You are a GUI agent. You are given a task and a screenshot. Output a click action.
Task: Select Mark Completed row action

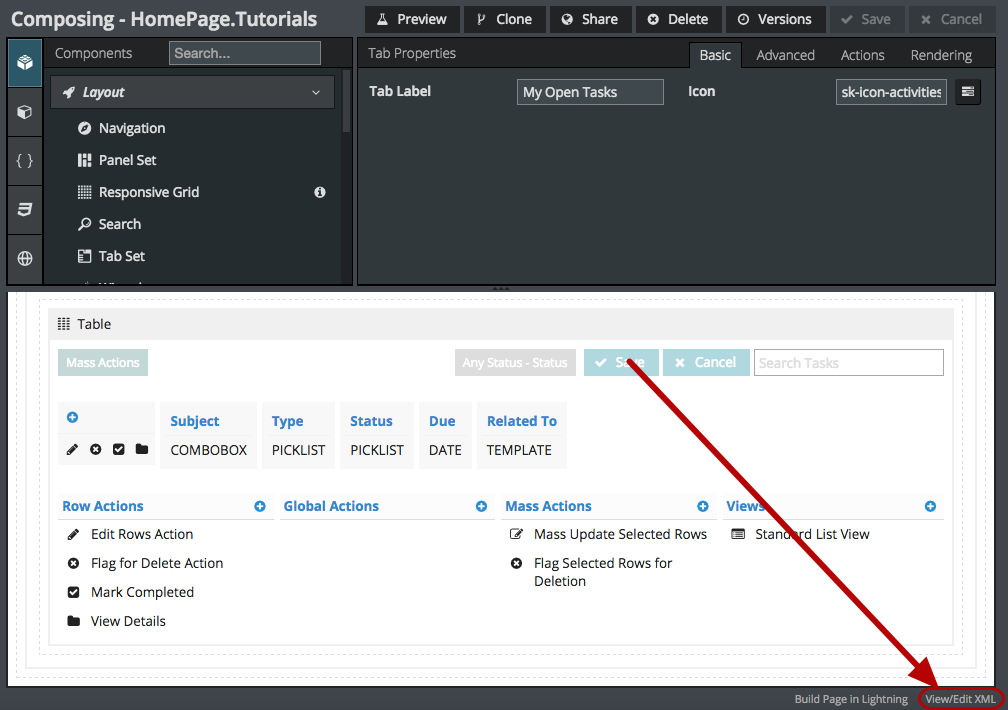click(x=142, y=592)
